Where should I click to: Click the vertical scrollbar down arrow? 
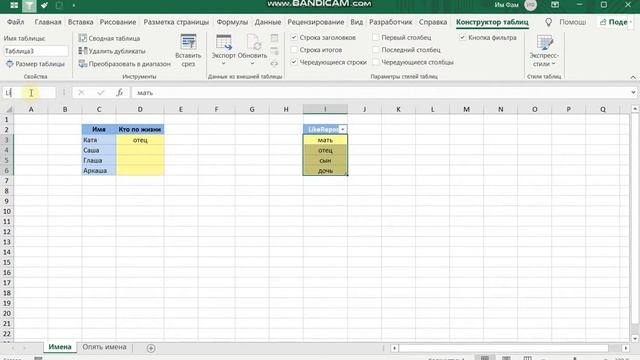pos(635,338)
